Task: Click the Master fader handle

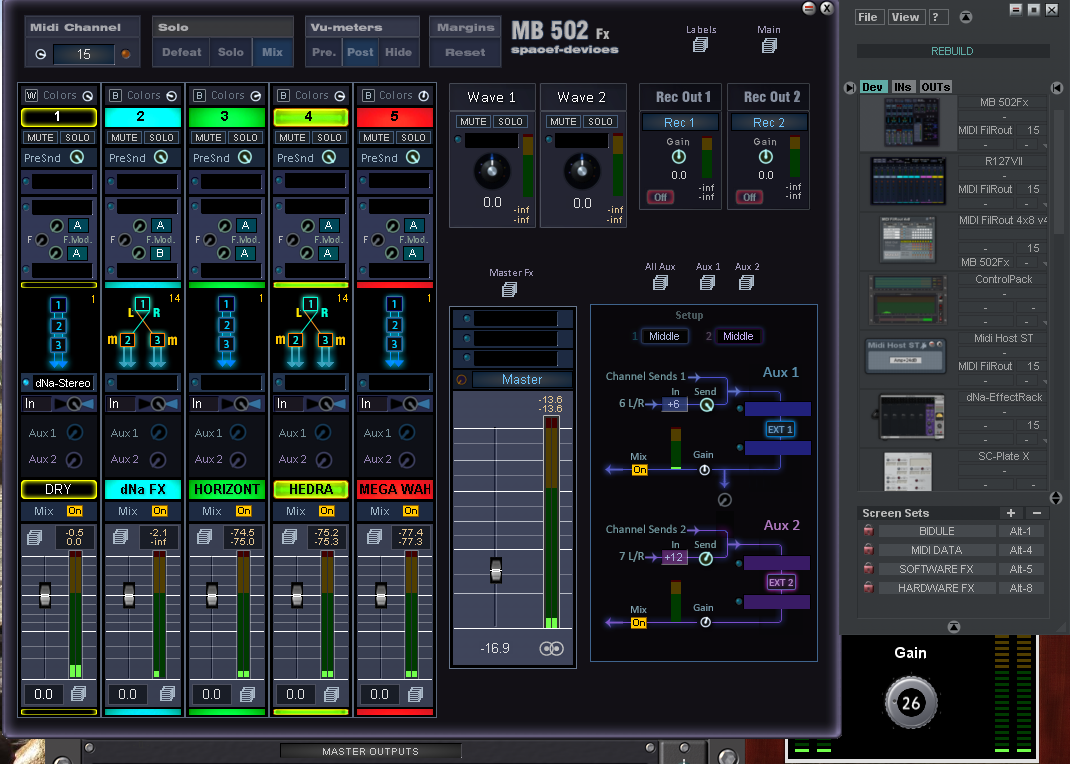Action: coord(495,572)
